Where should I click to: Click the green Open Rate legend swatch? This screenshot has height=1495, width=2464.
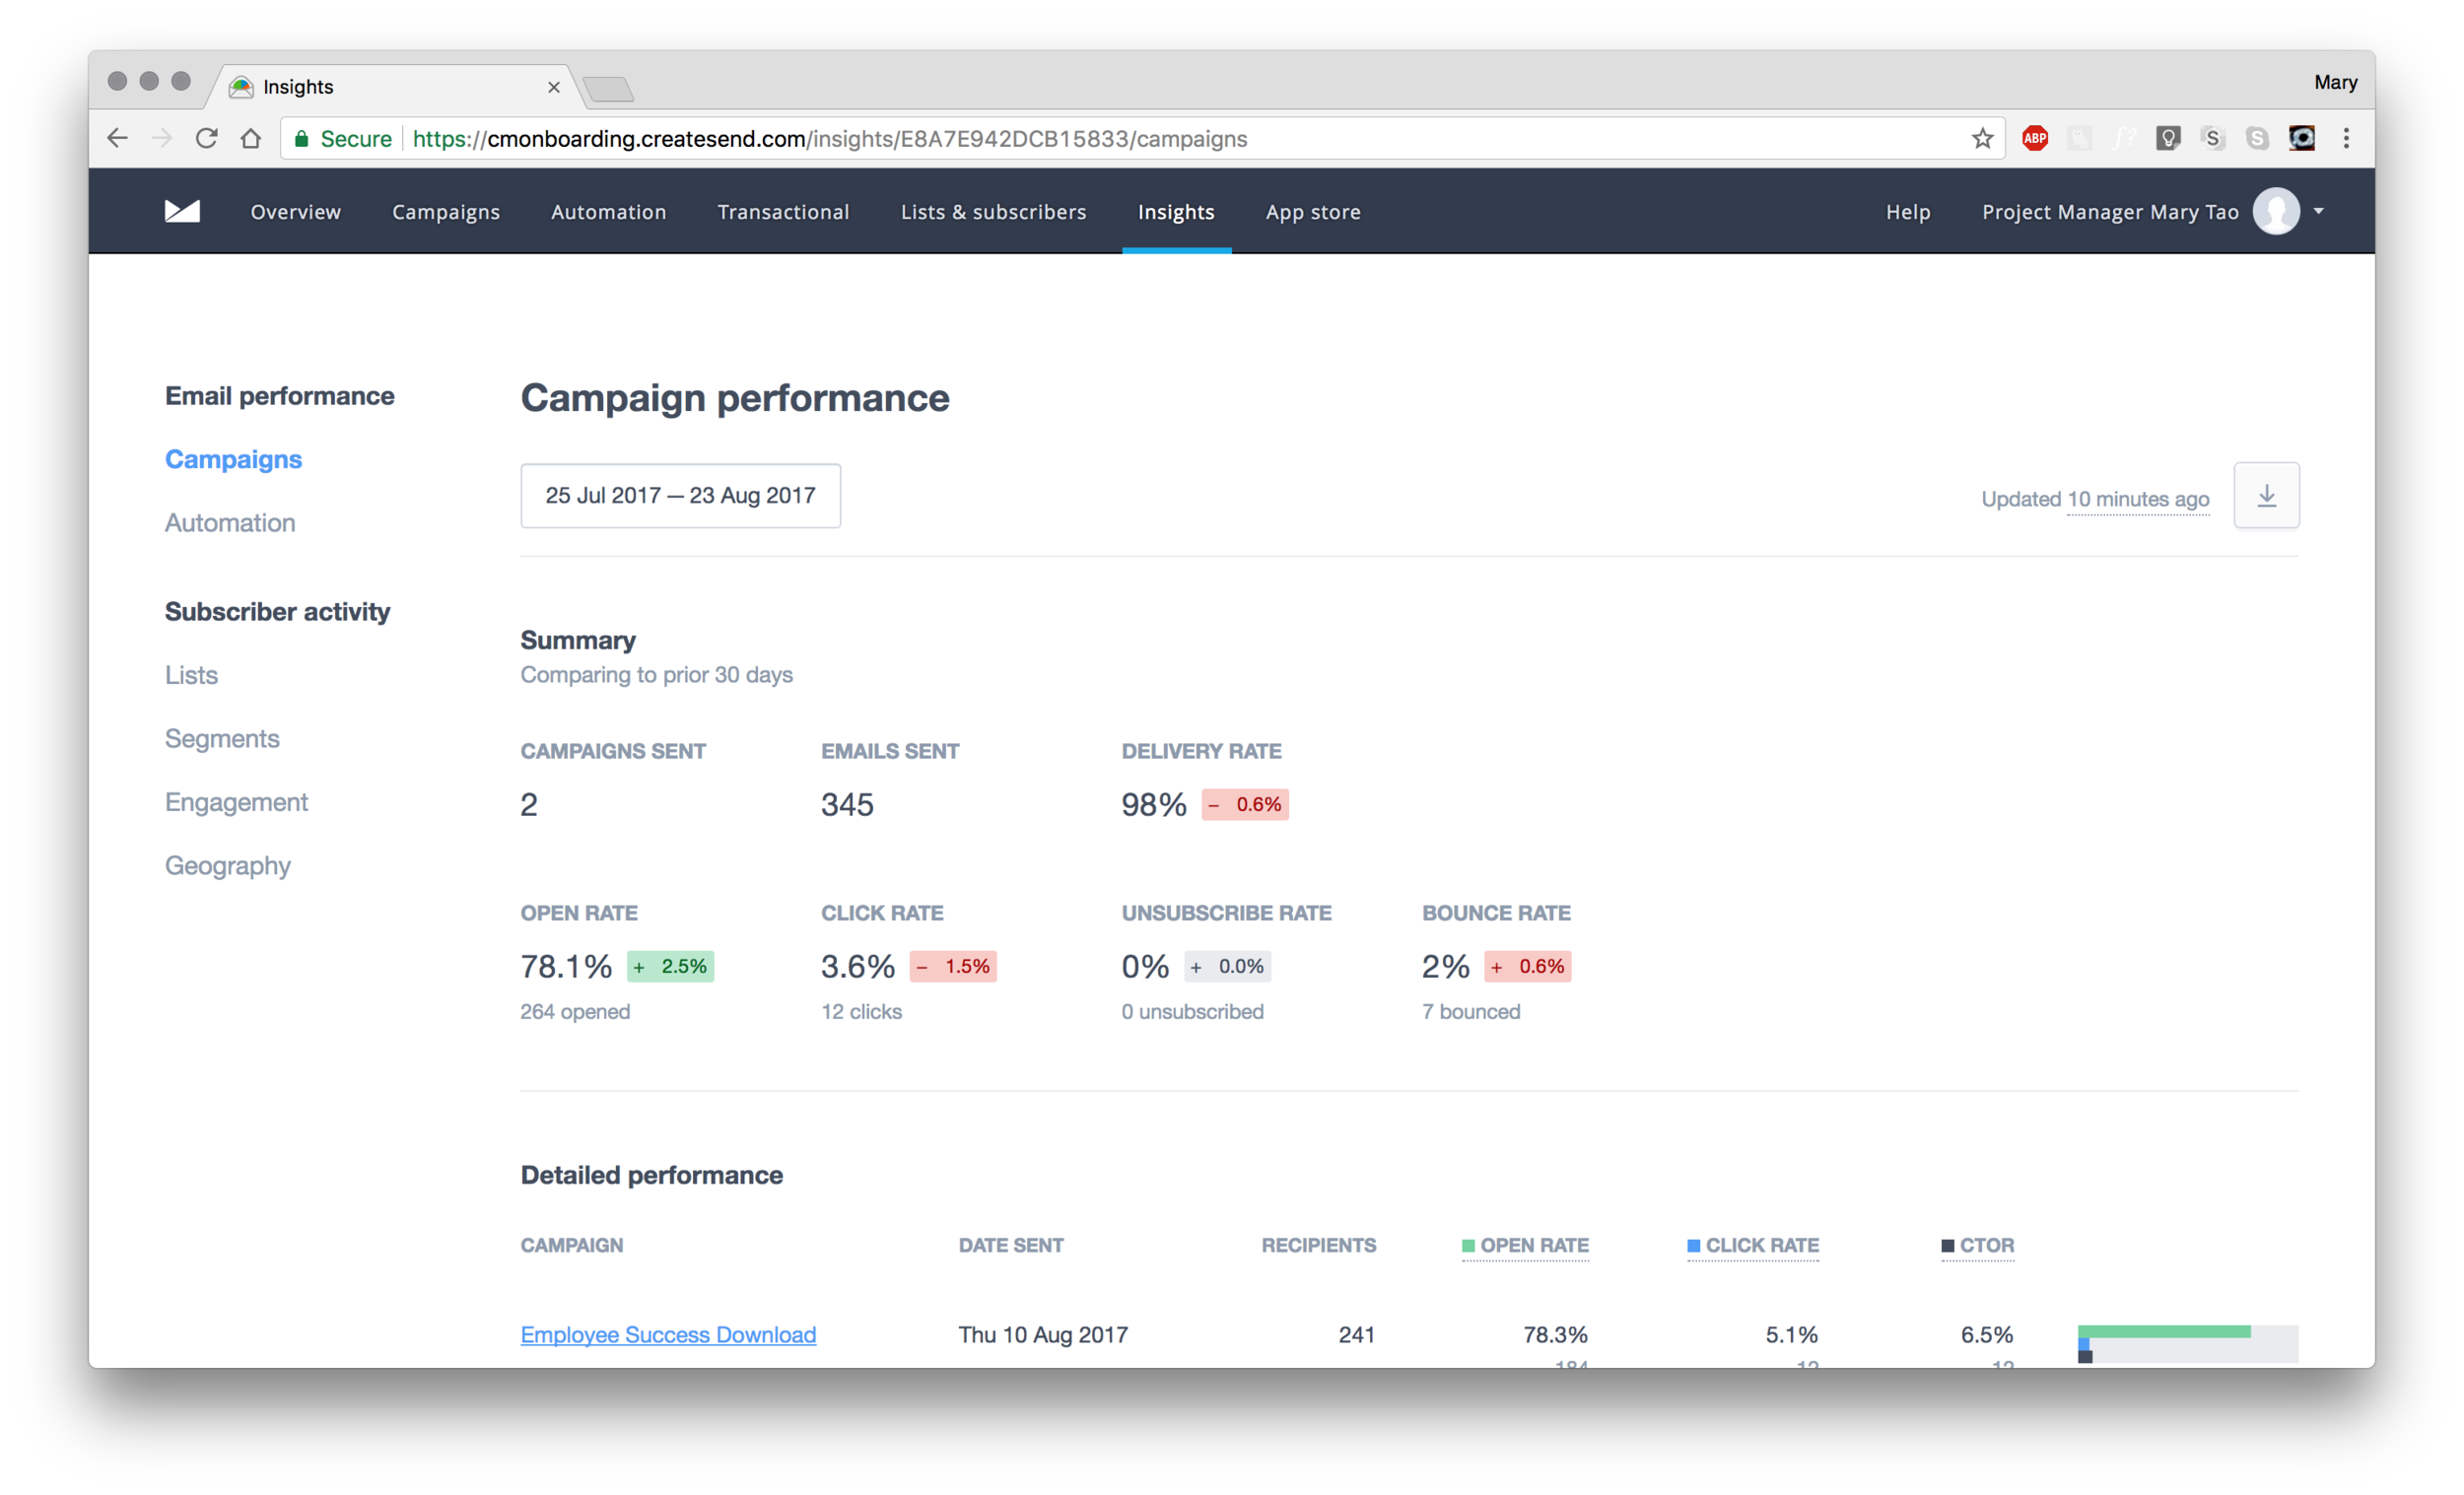(x=1468, y=1246)
